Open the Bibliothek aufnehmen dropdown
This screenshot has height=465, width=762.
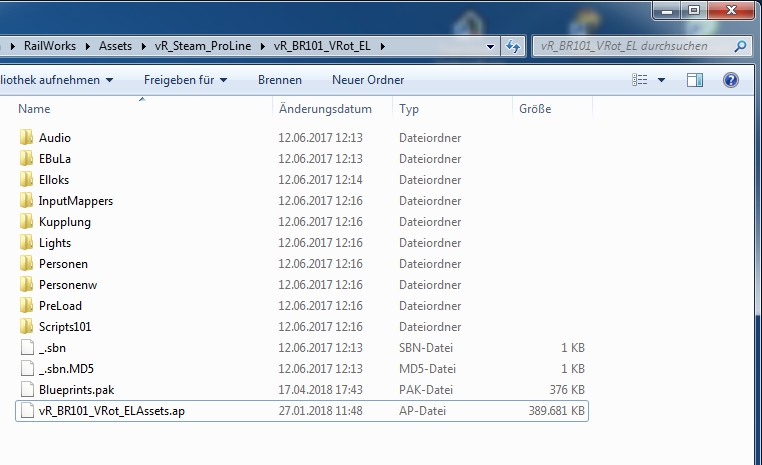pyautogui.click(x=57, y=80)
